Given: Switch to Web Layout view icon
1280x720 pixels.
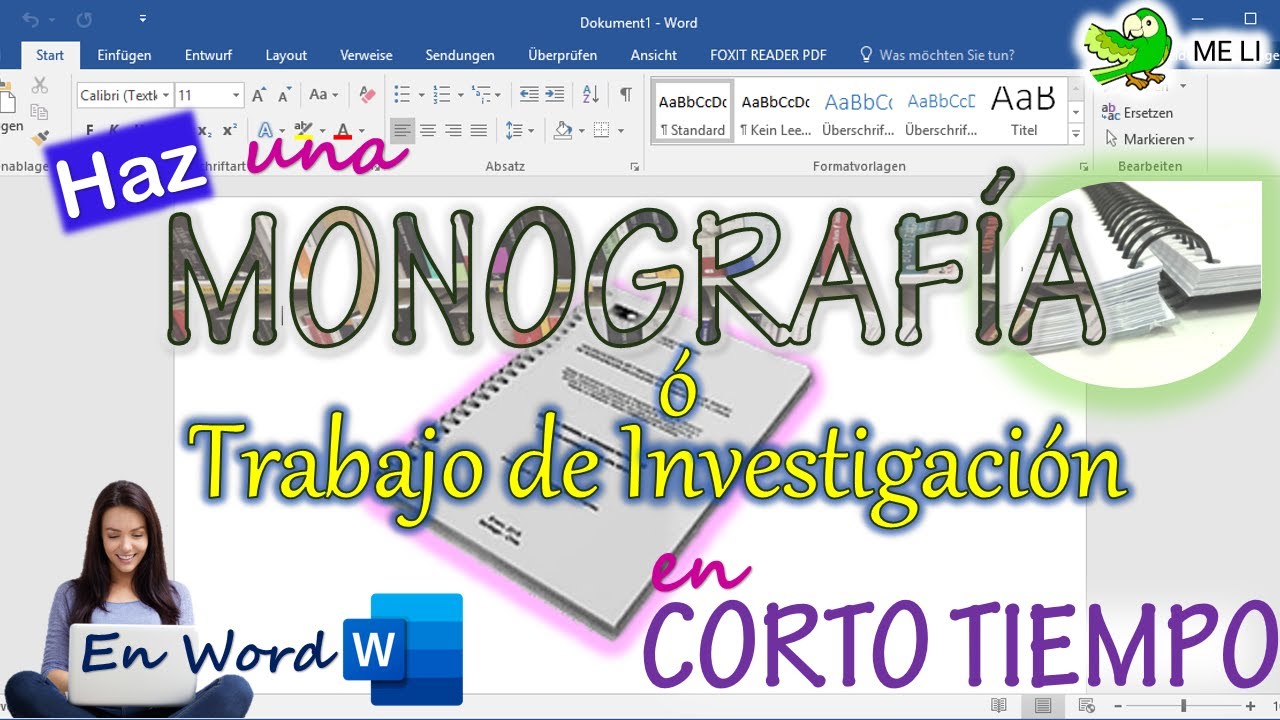Looking at the screenshot, I should tap(1087, 706).
